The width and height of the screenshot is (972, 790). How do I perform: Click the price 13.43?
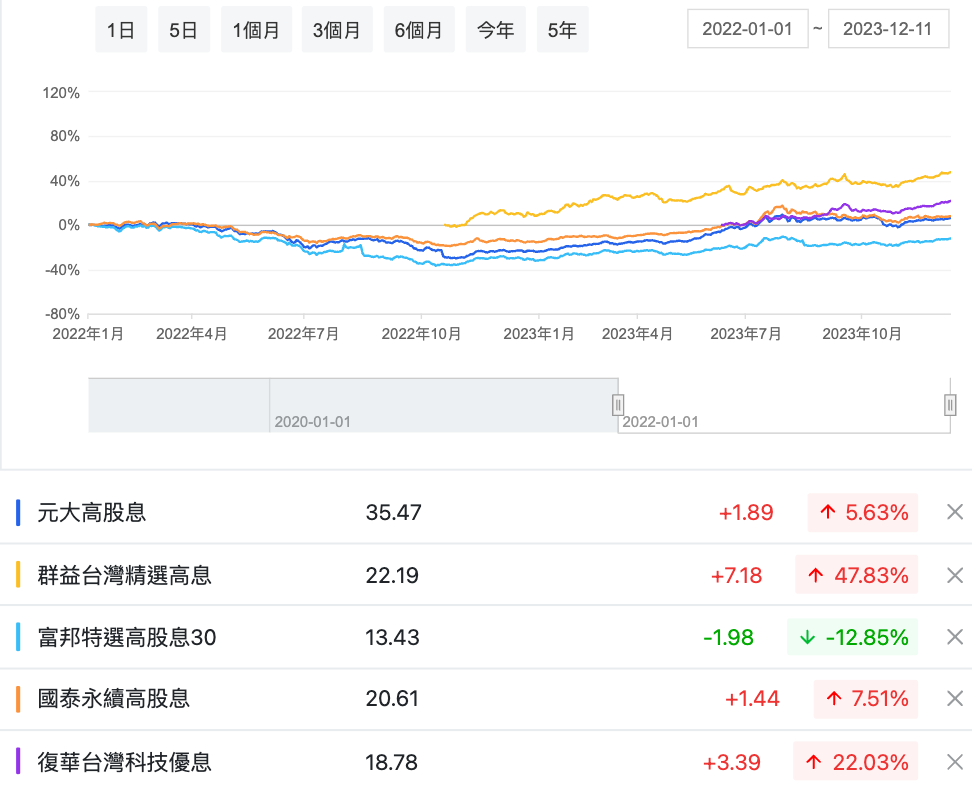pyautogui.click(x=392, y=637)
